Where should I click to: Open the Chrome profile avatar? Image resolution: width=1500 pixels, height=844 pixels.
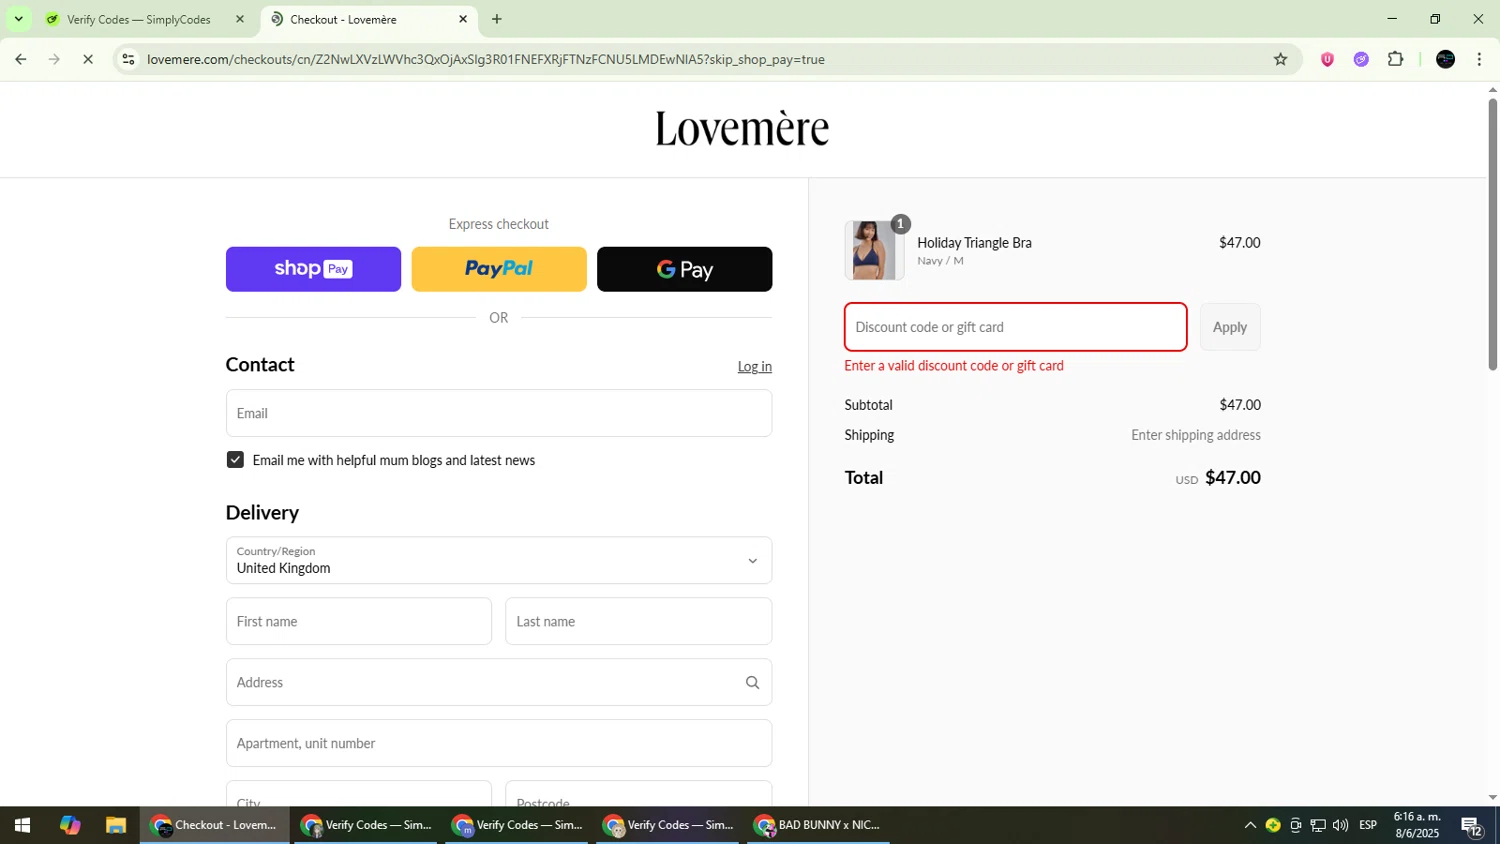click(1445, 60)
